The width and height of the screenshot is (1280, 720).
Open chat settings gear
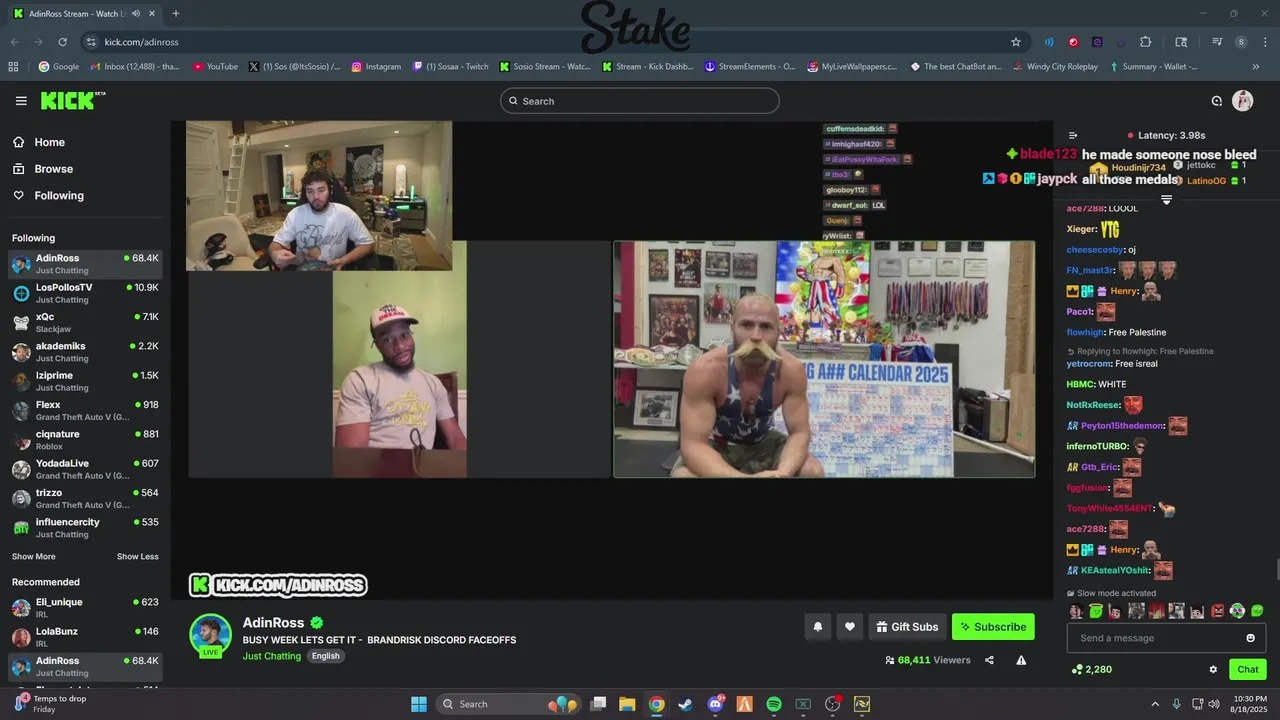point(1213,669)
